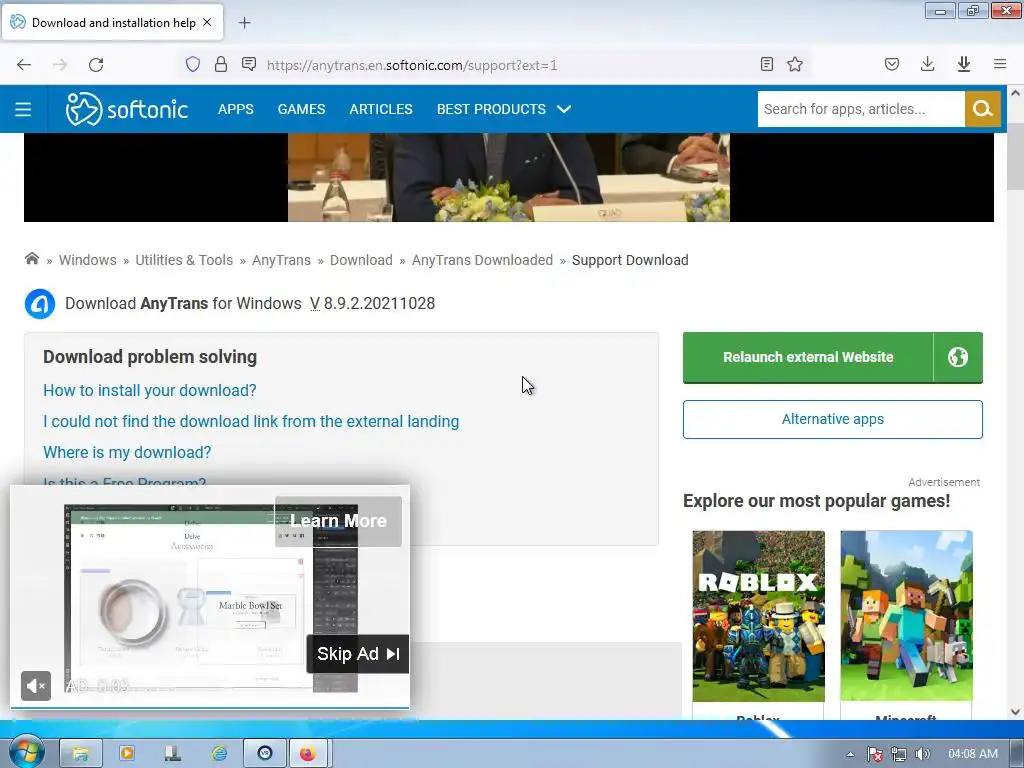
Task: Click the Alternative apps button
Action: pyautogui.click(x=833, y=419)
